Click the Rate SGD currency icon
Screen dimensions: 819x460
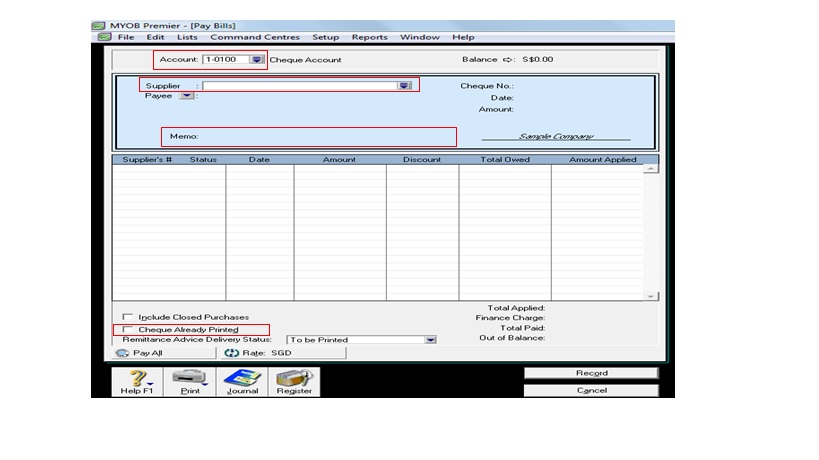[x=231, y=353]
